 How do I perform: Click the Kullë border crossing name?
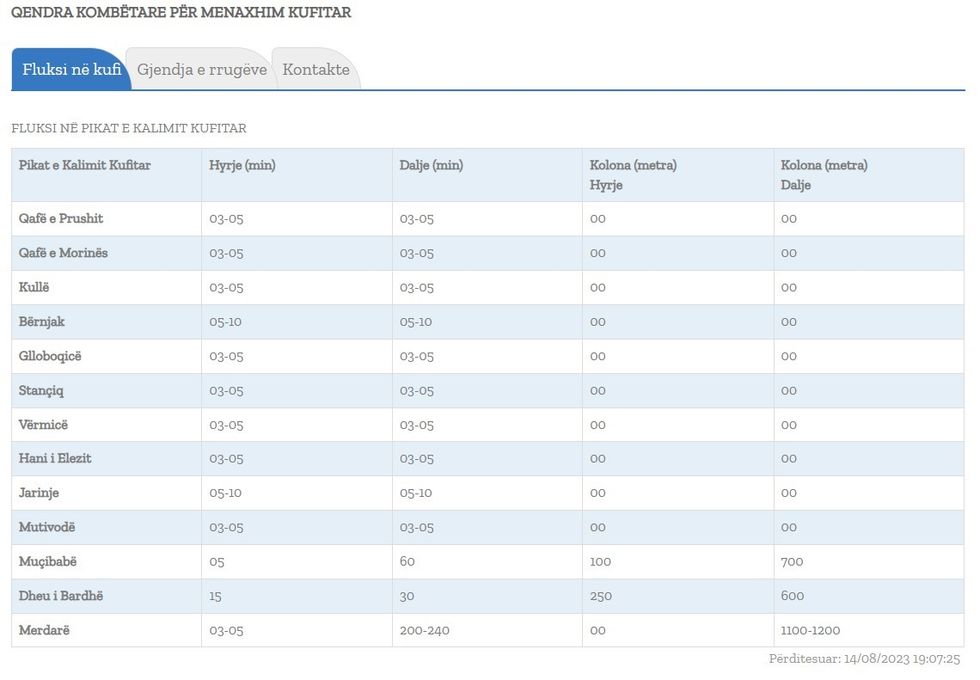click(x=34, y=287)
